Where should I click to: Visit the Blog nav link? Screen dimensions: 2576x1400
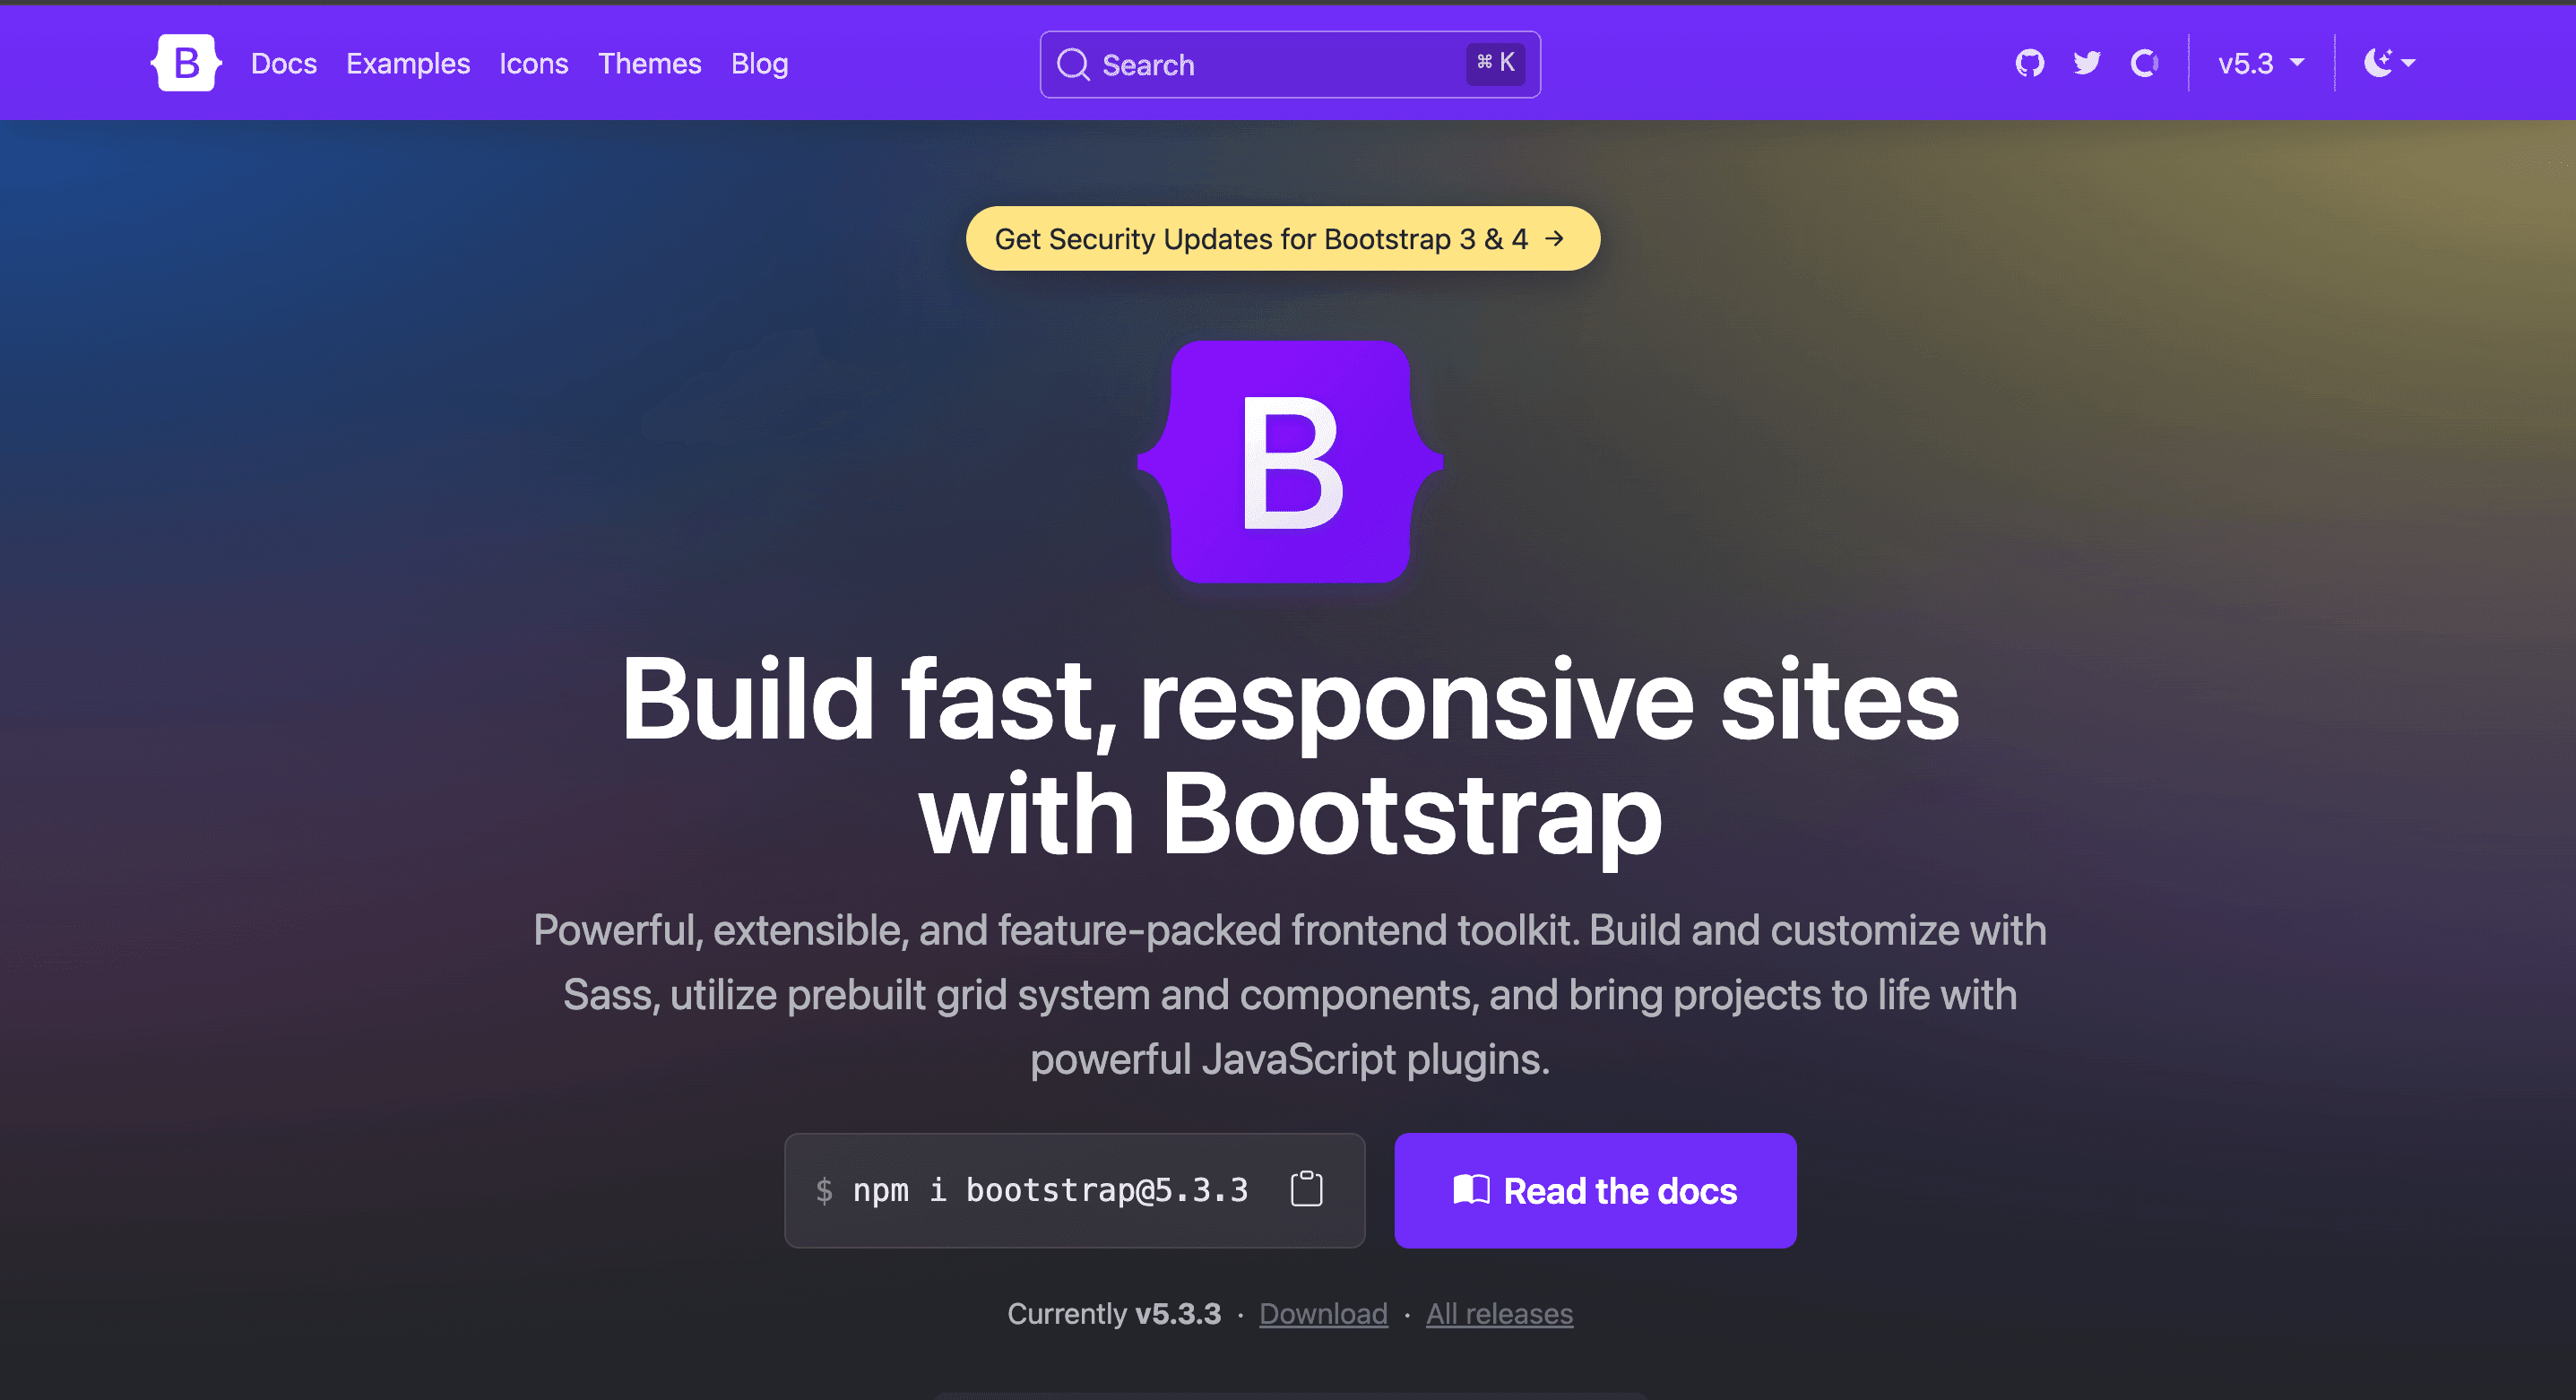coord(759,63)
